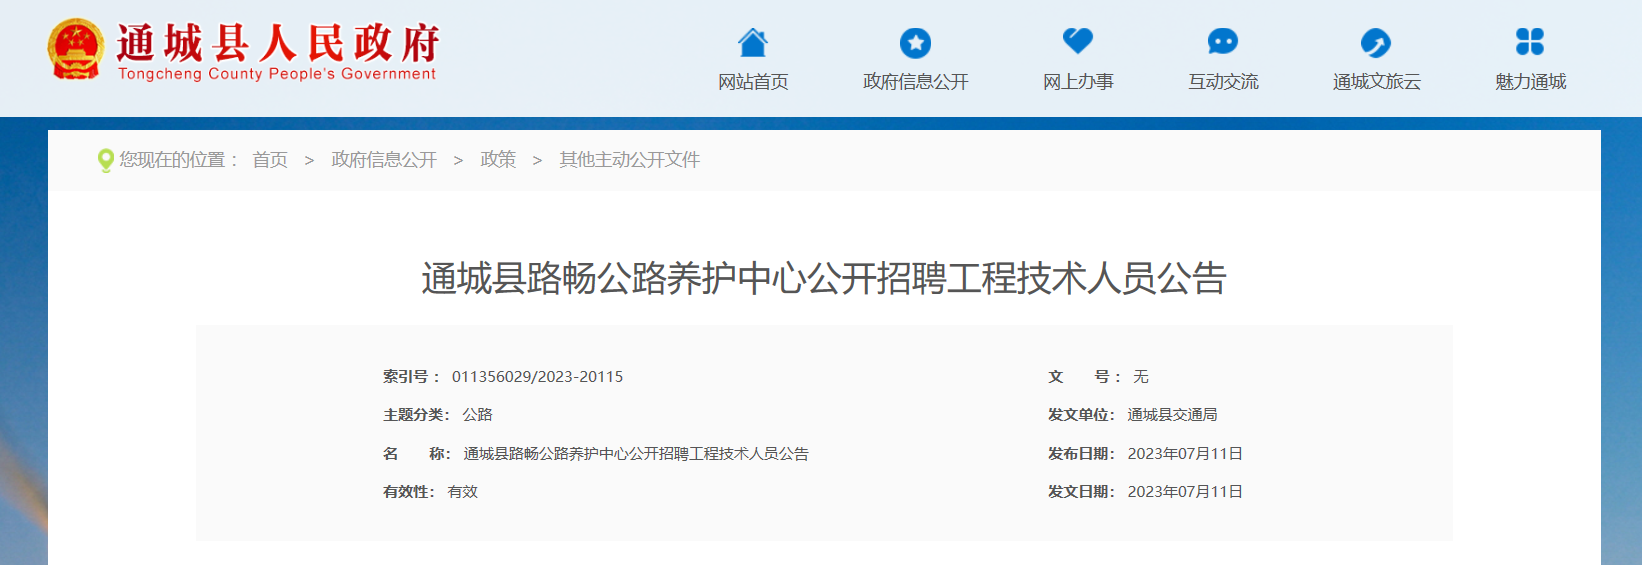Click 政策 in the breadcrumb
This screenshot has height=565, width=1642.
498,160
